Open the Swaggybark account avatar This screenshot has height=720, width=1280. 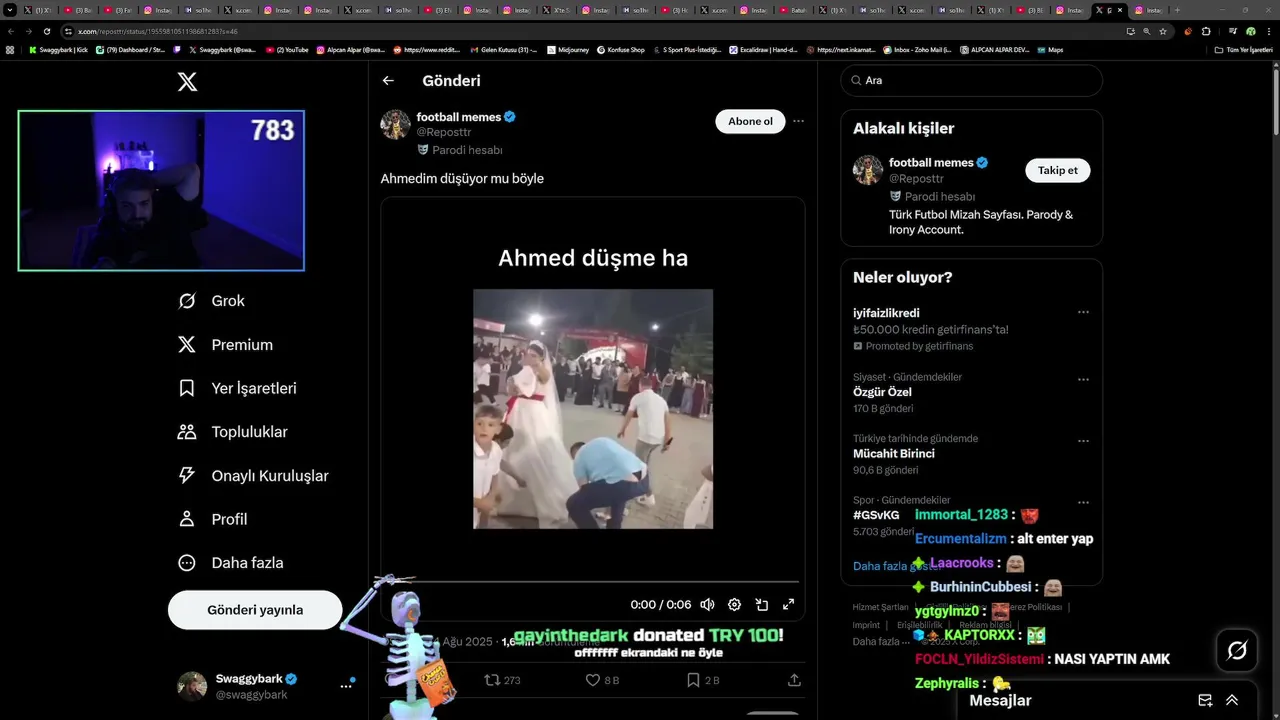tap(192, 686)
